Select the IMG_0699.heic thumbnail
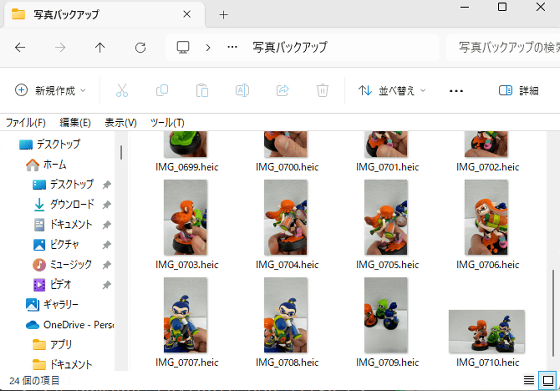 (x=185, y=144)
